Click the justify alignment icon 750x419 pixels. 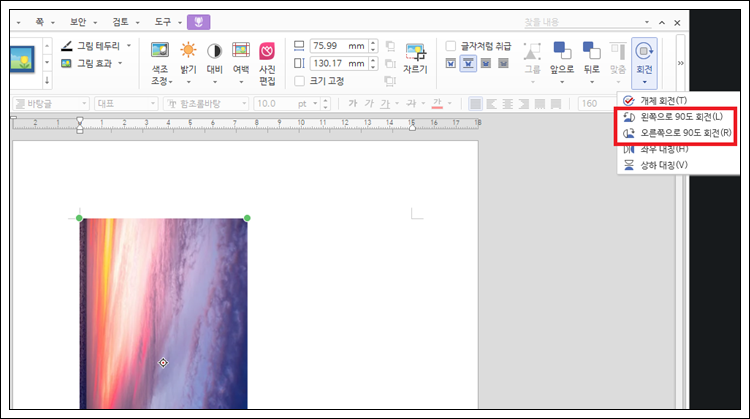point(475,103)
